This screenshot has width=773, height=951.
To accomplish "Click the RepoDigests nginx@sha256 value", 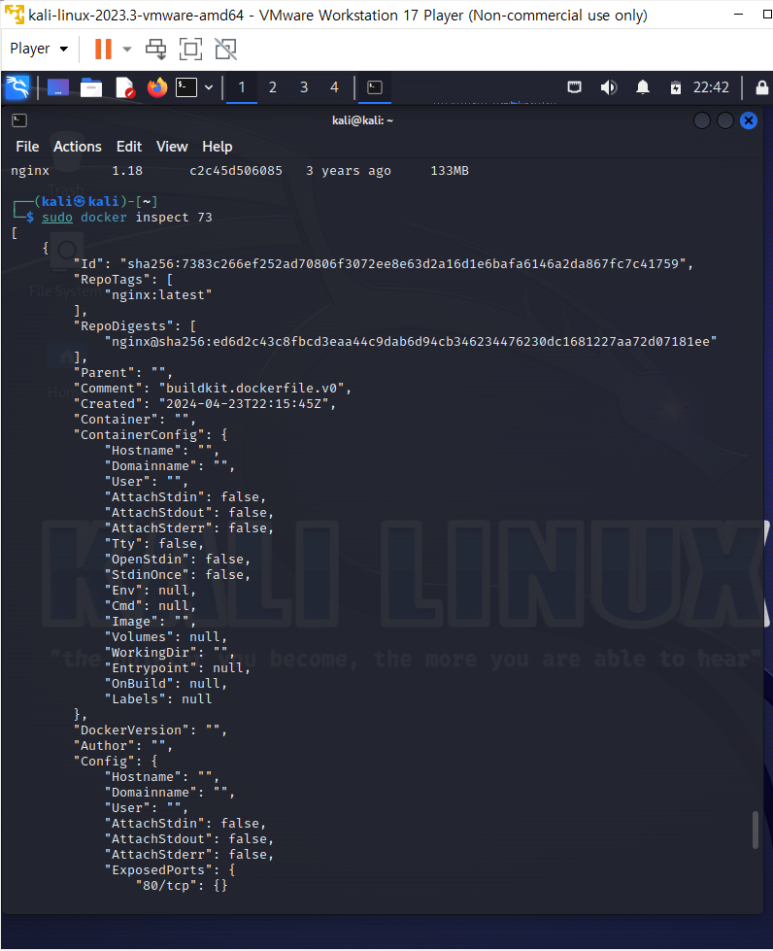I will (410, 341).
